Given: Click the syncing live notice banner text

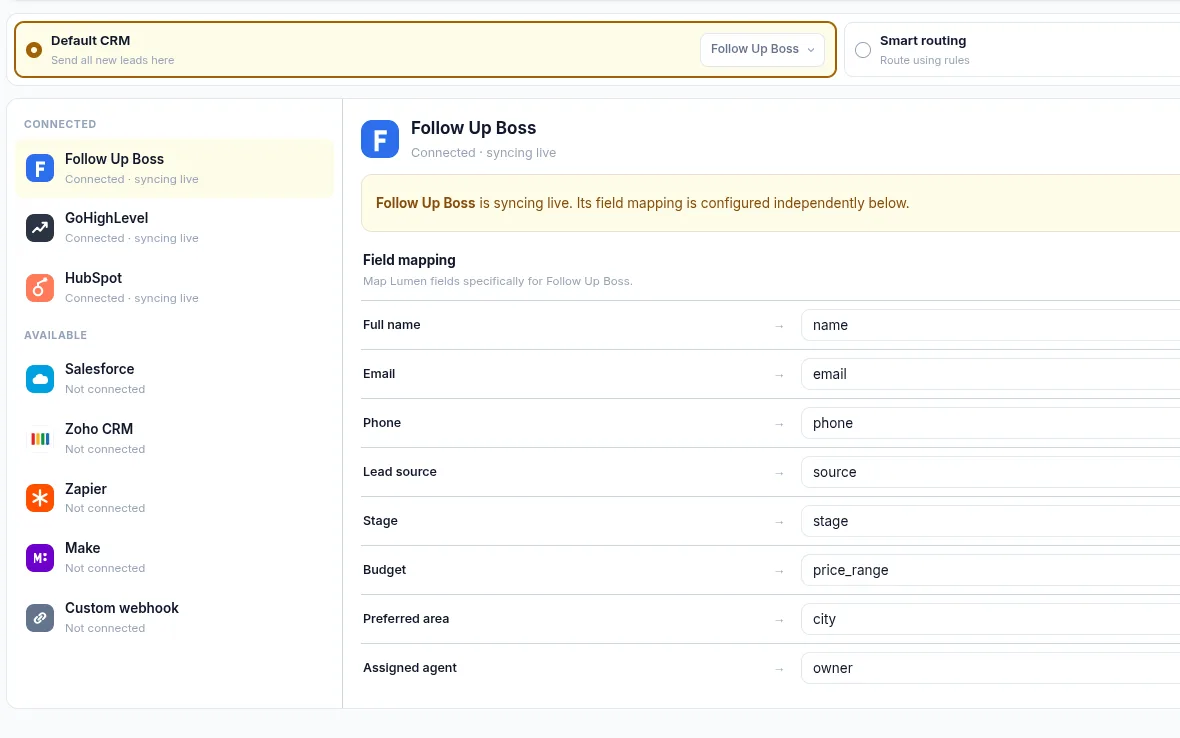Looking at the screenshot, I should (x=642, y=203).
